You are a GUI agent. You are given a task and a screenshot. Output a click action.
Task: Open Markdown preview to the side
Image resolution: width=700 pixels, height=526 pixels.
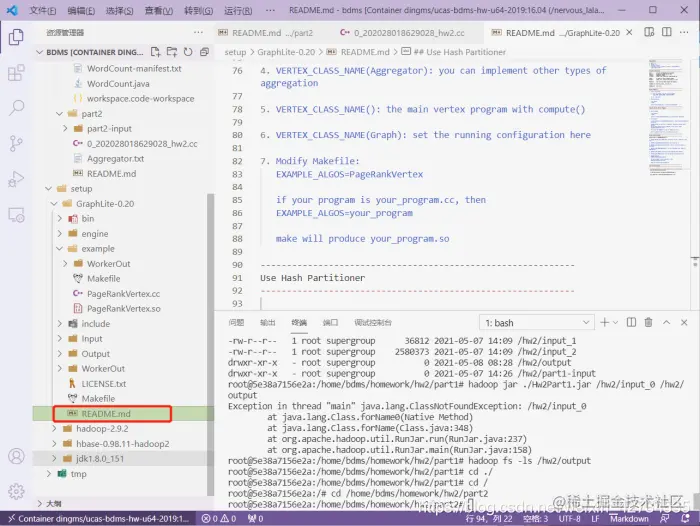pyautogui.click(x=649, y=32)
